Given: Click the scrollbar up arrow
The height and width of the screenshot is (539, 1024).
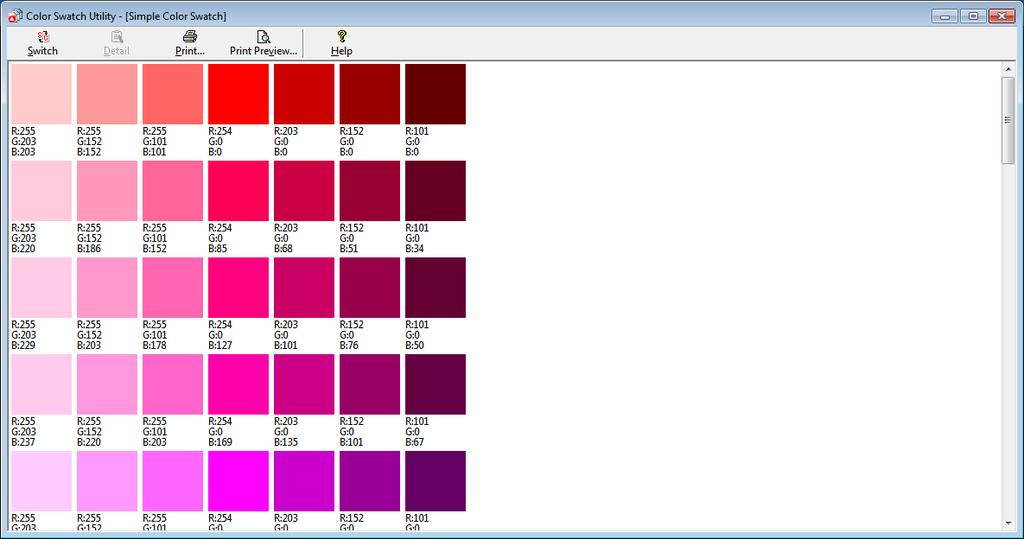Looking at the screenshot, I should pyautogui.click(x=1008, y=69).
